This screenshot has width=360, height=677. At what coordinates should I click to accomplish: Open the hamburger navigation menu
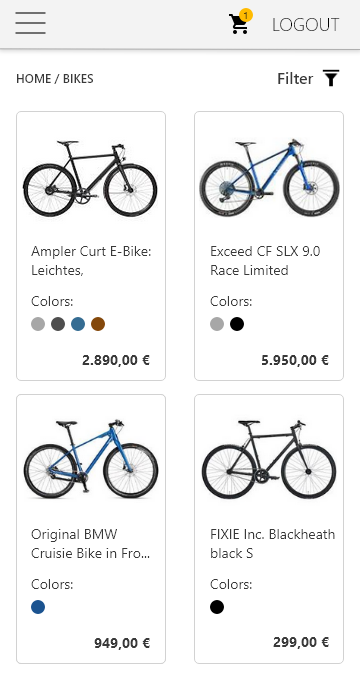pos(30,23)
